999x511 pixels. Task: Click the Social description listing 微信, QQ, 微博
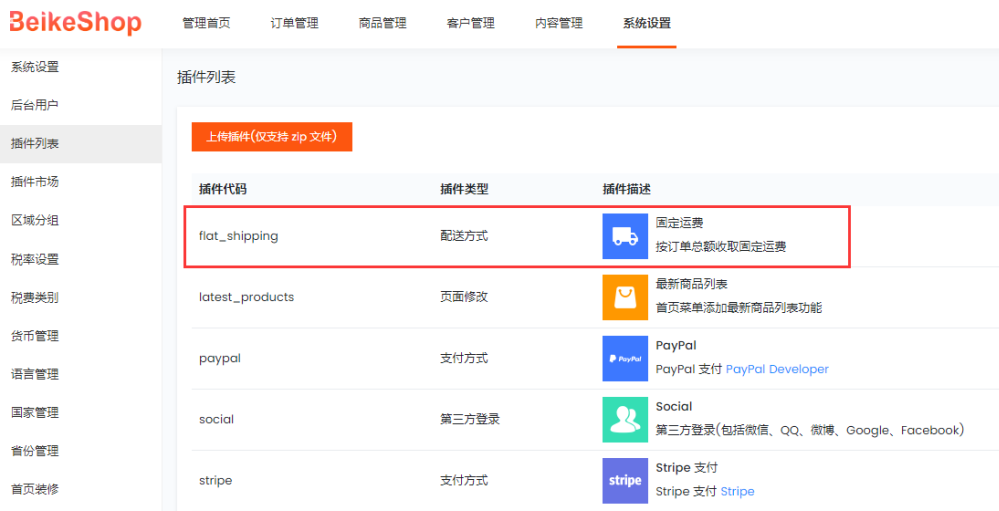click(810, 431)
